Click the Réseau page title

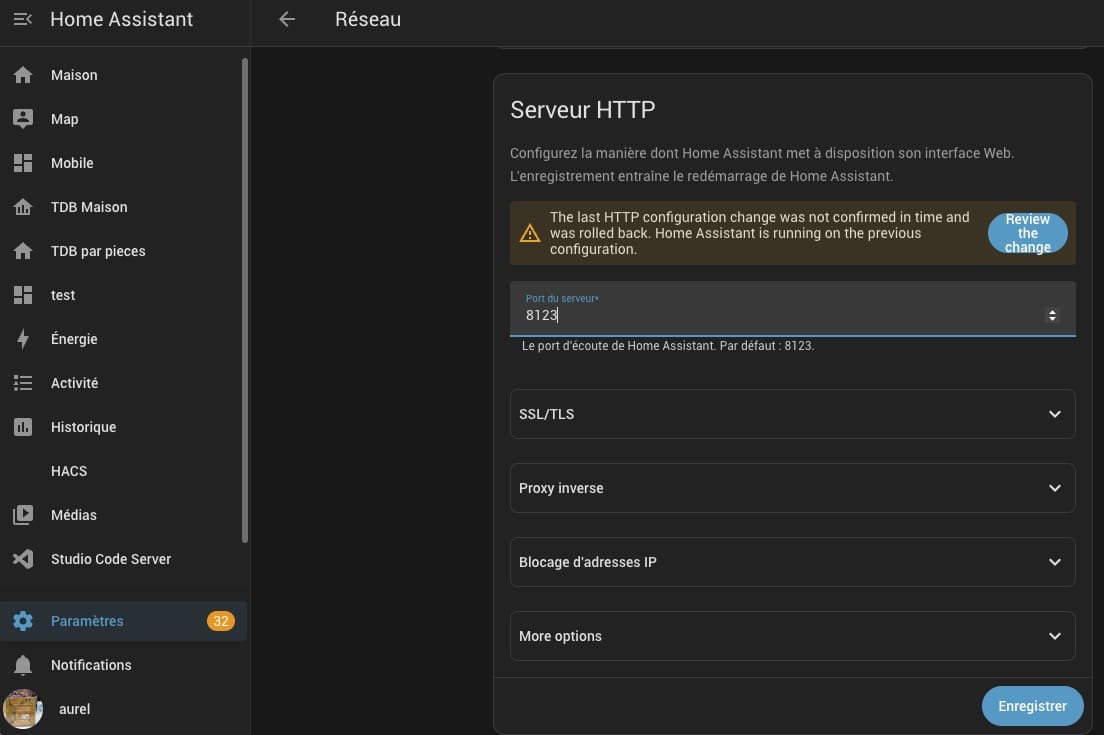(x=368, y=19)
